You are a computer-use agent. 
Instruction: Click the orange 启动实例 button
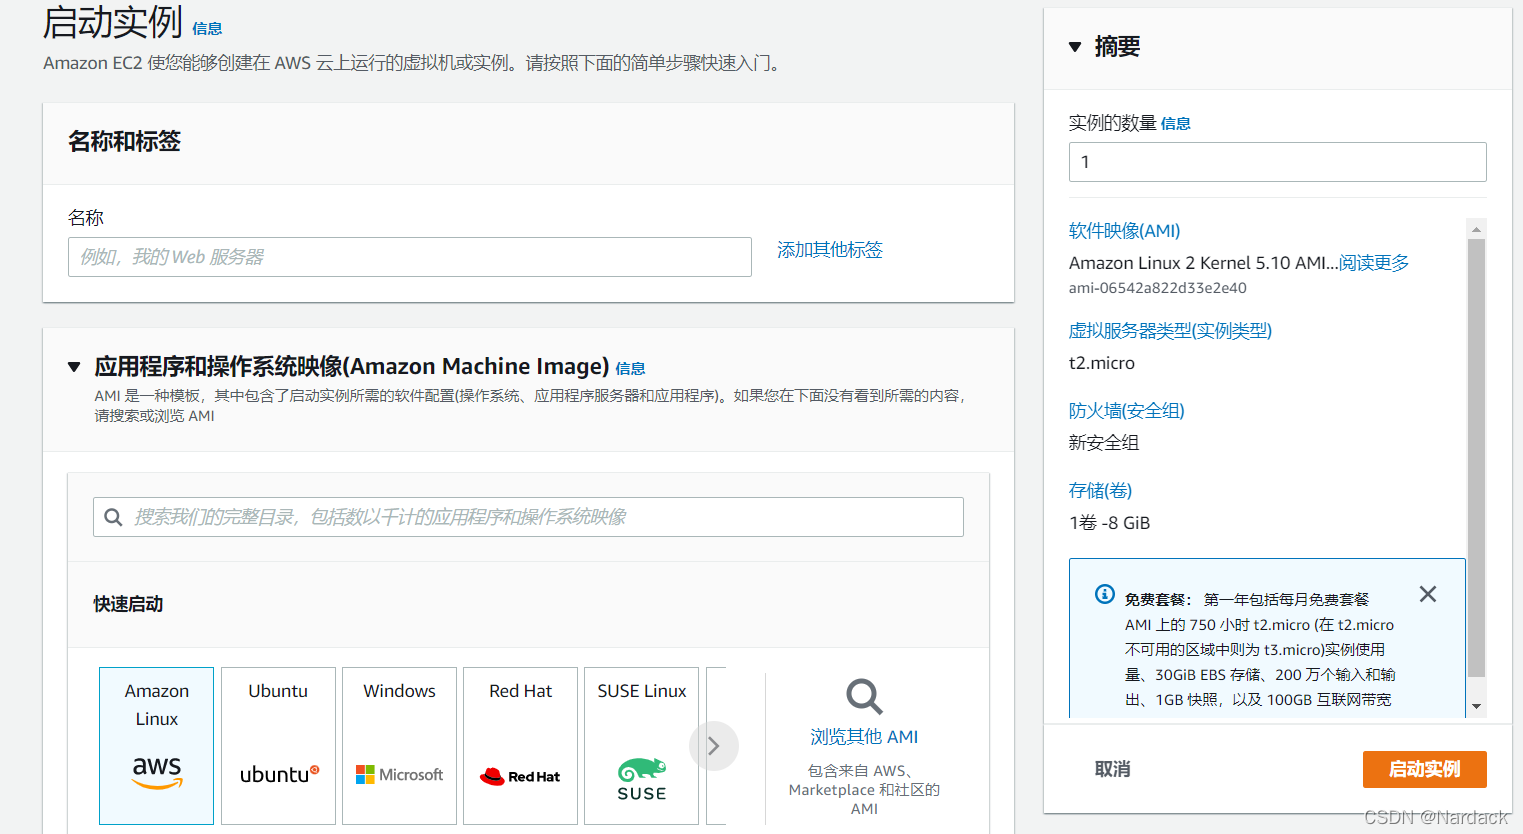1424,769
